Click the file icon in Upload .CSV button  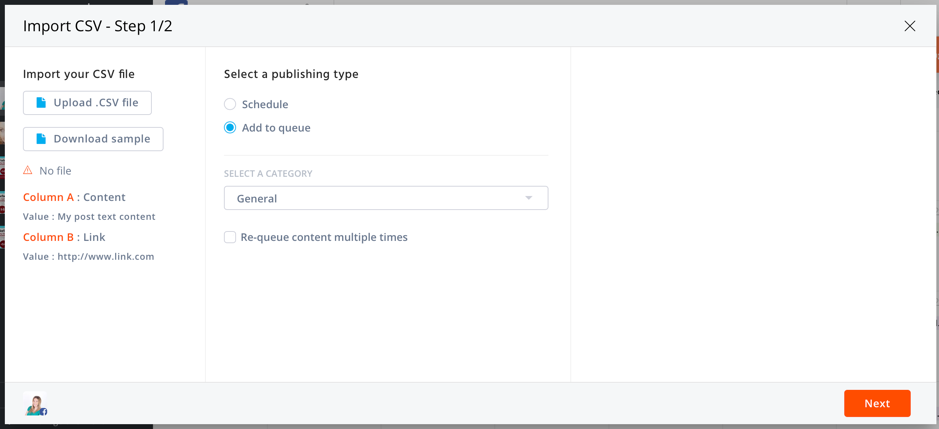coord(41,102)
